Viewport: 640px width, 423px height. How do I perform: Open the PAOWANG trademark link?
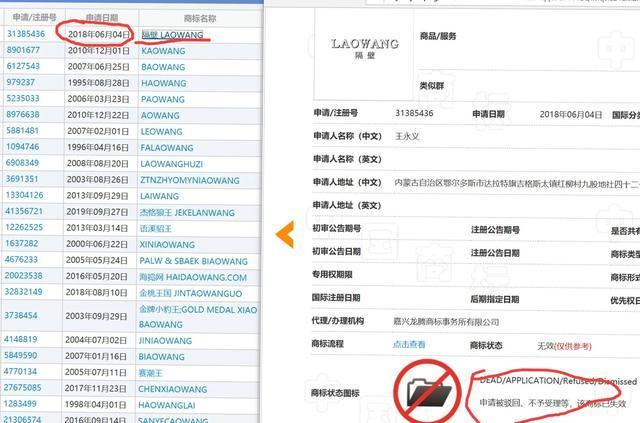click(162, 99)
